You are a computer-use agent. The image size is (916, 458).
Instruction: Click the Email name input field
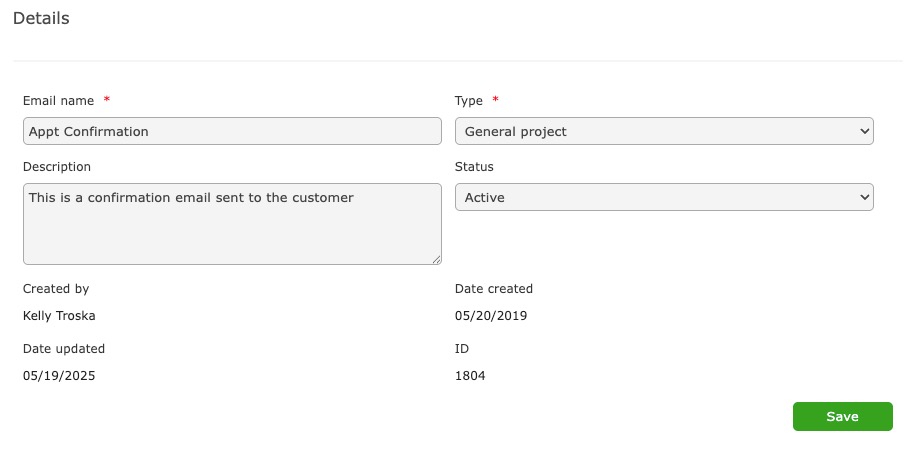coord(231,131)
